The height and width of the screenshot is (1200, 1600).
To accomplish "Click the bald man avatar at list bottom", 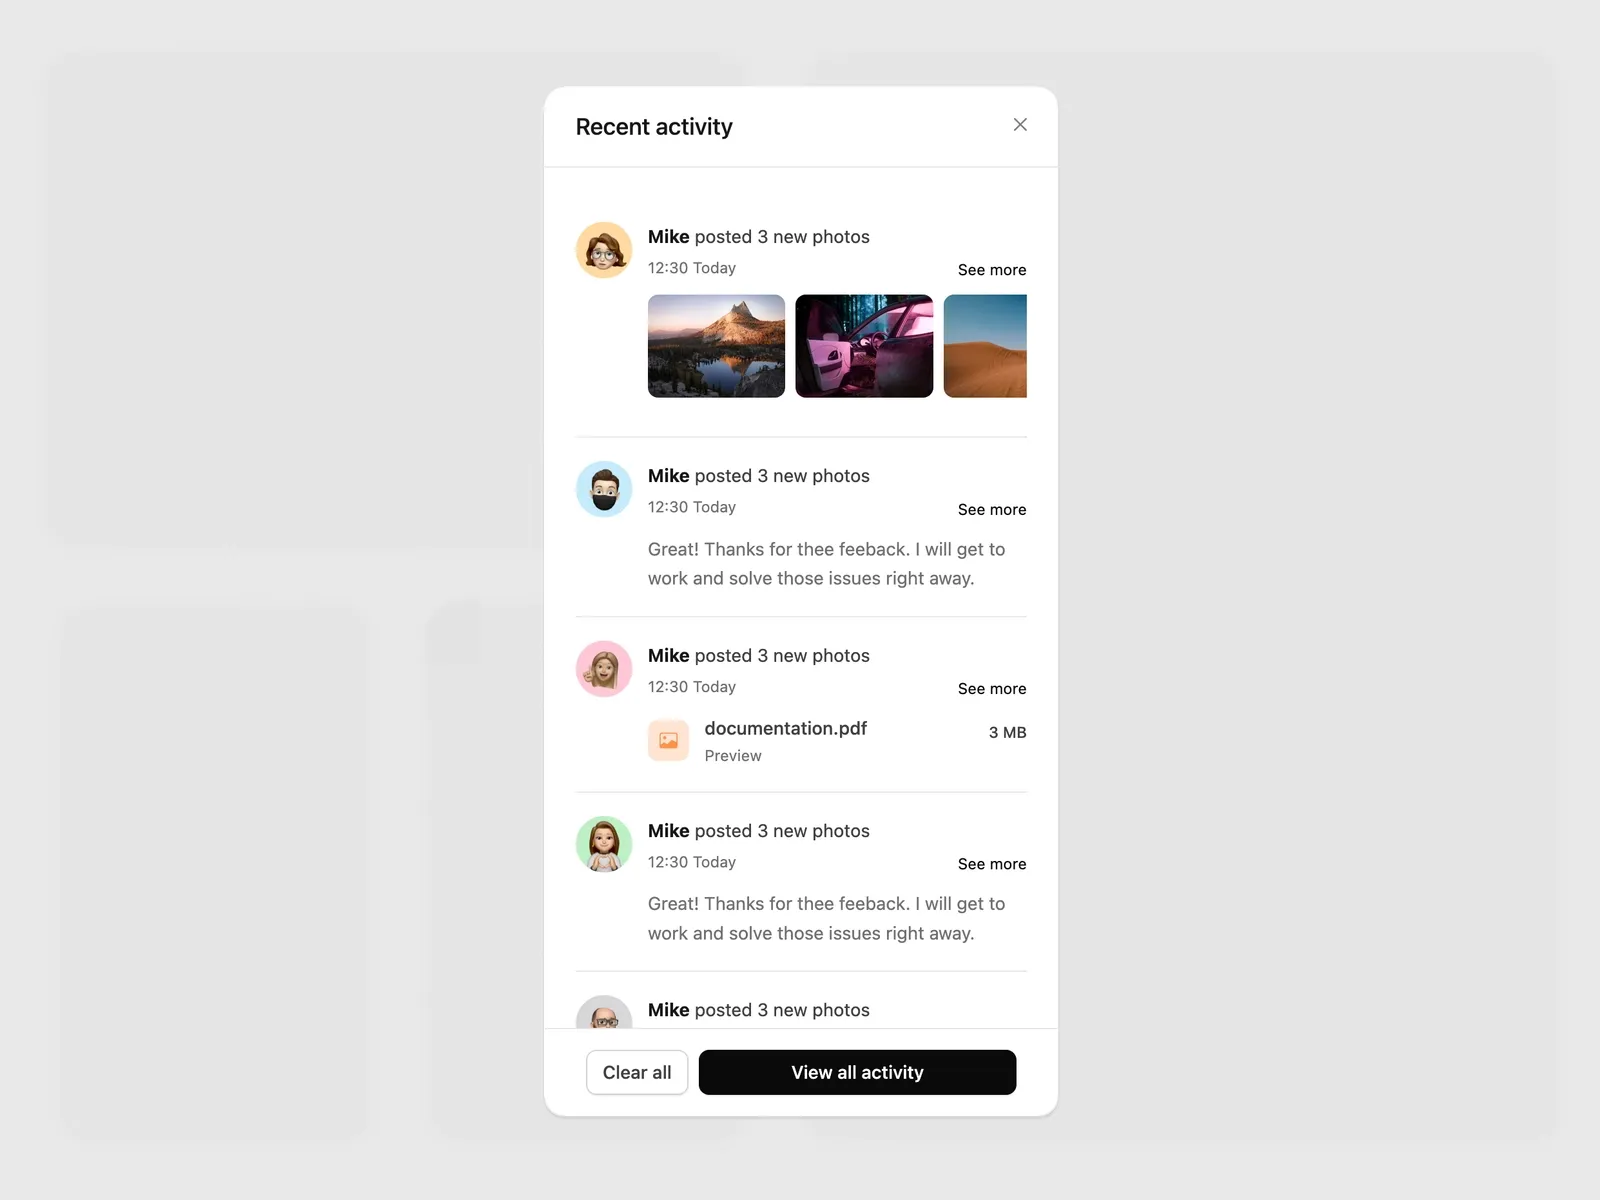I will point(604,1012).
